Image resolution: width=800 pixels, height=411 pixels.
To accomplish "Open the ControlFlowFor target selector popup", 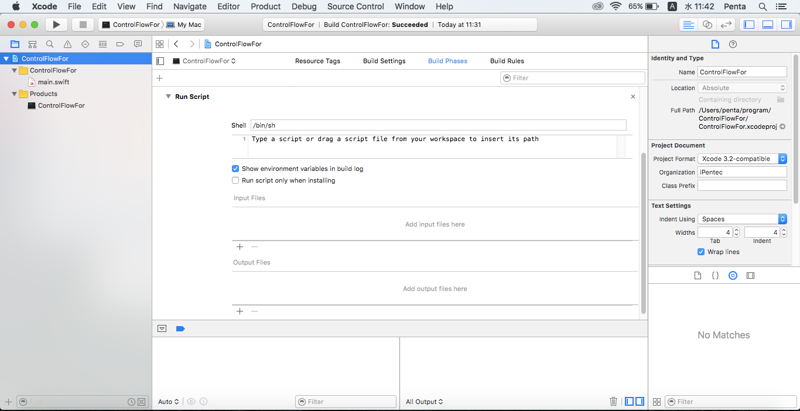I will pyautogui.click(x=204, y=61).
